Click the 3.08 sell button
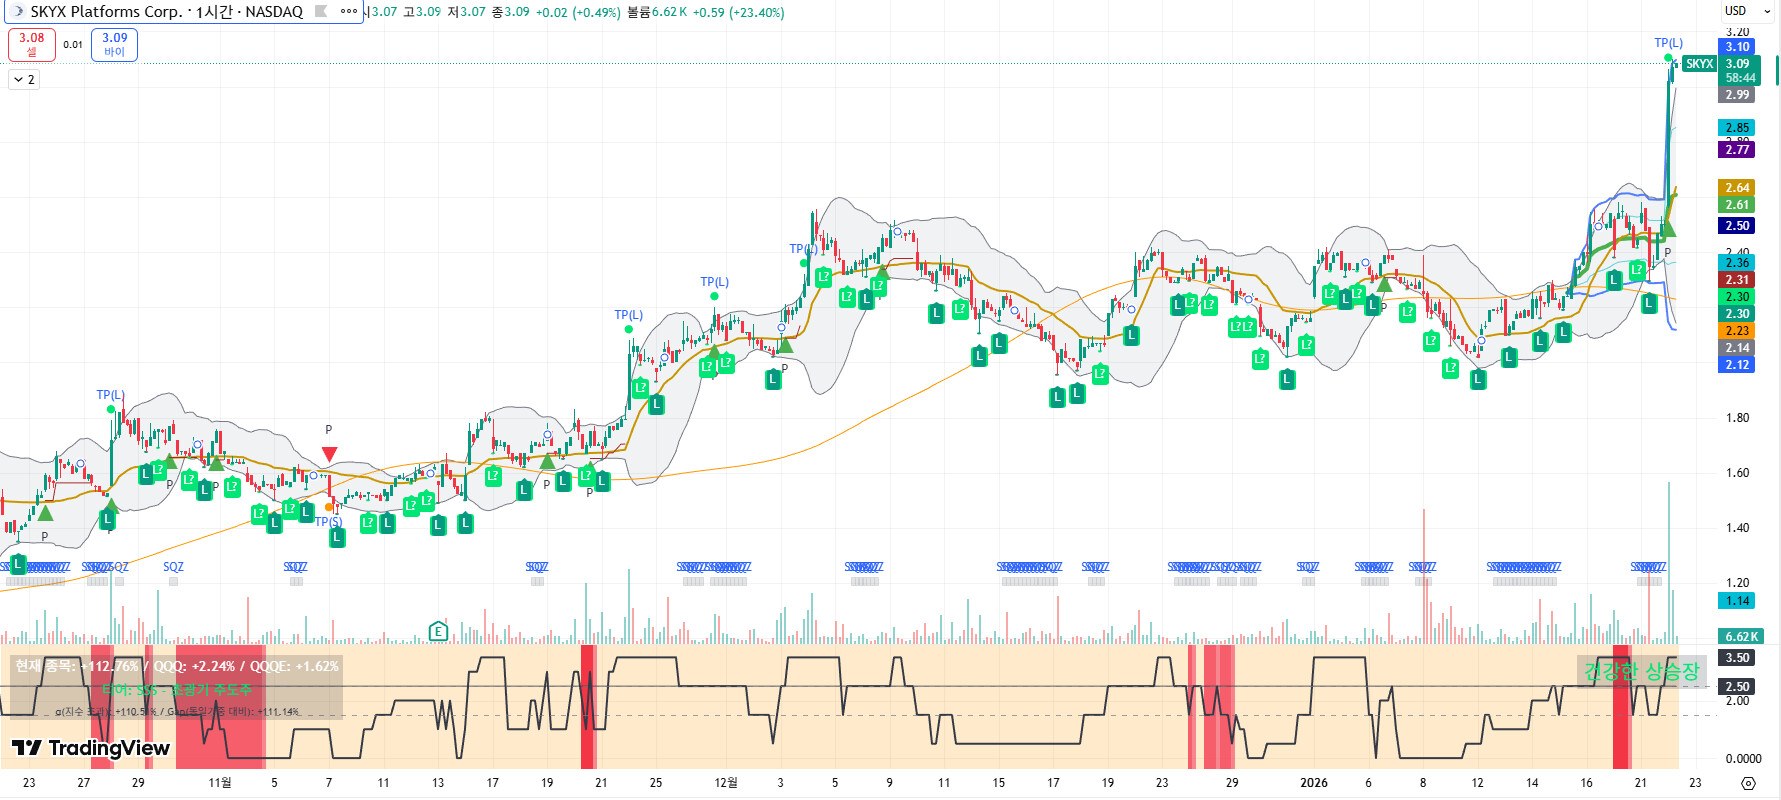This screenshot has width=1781, height=800. 32,44
